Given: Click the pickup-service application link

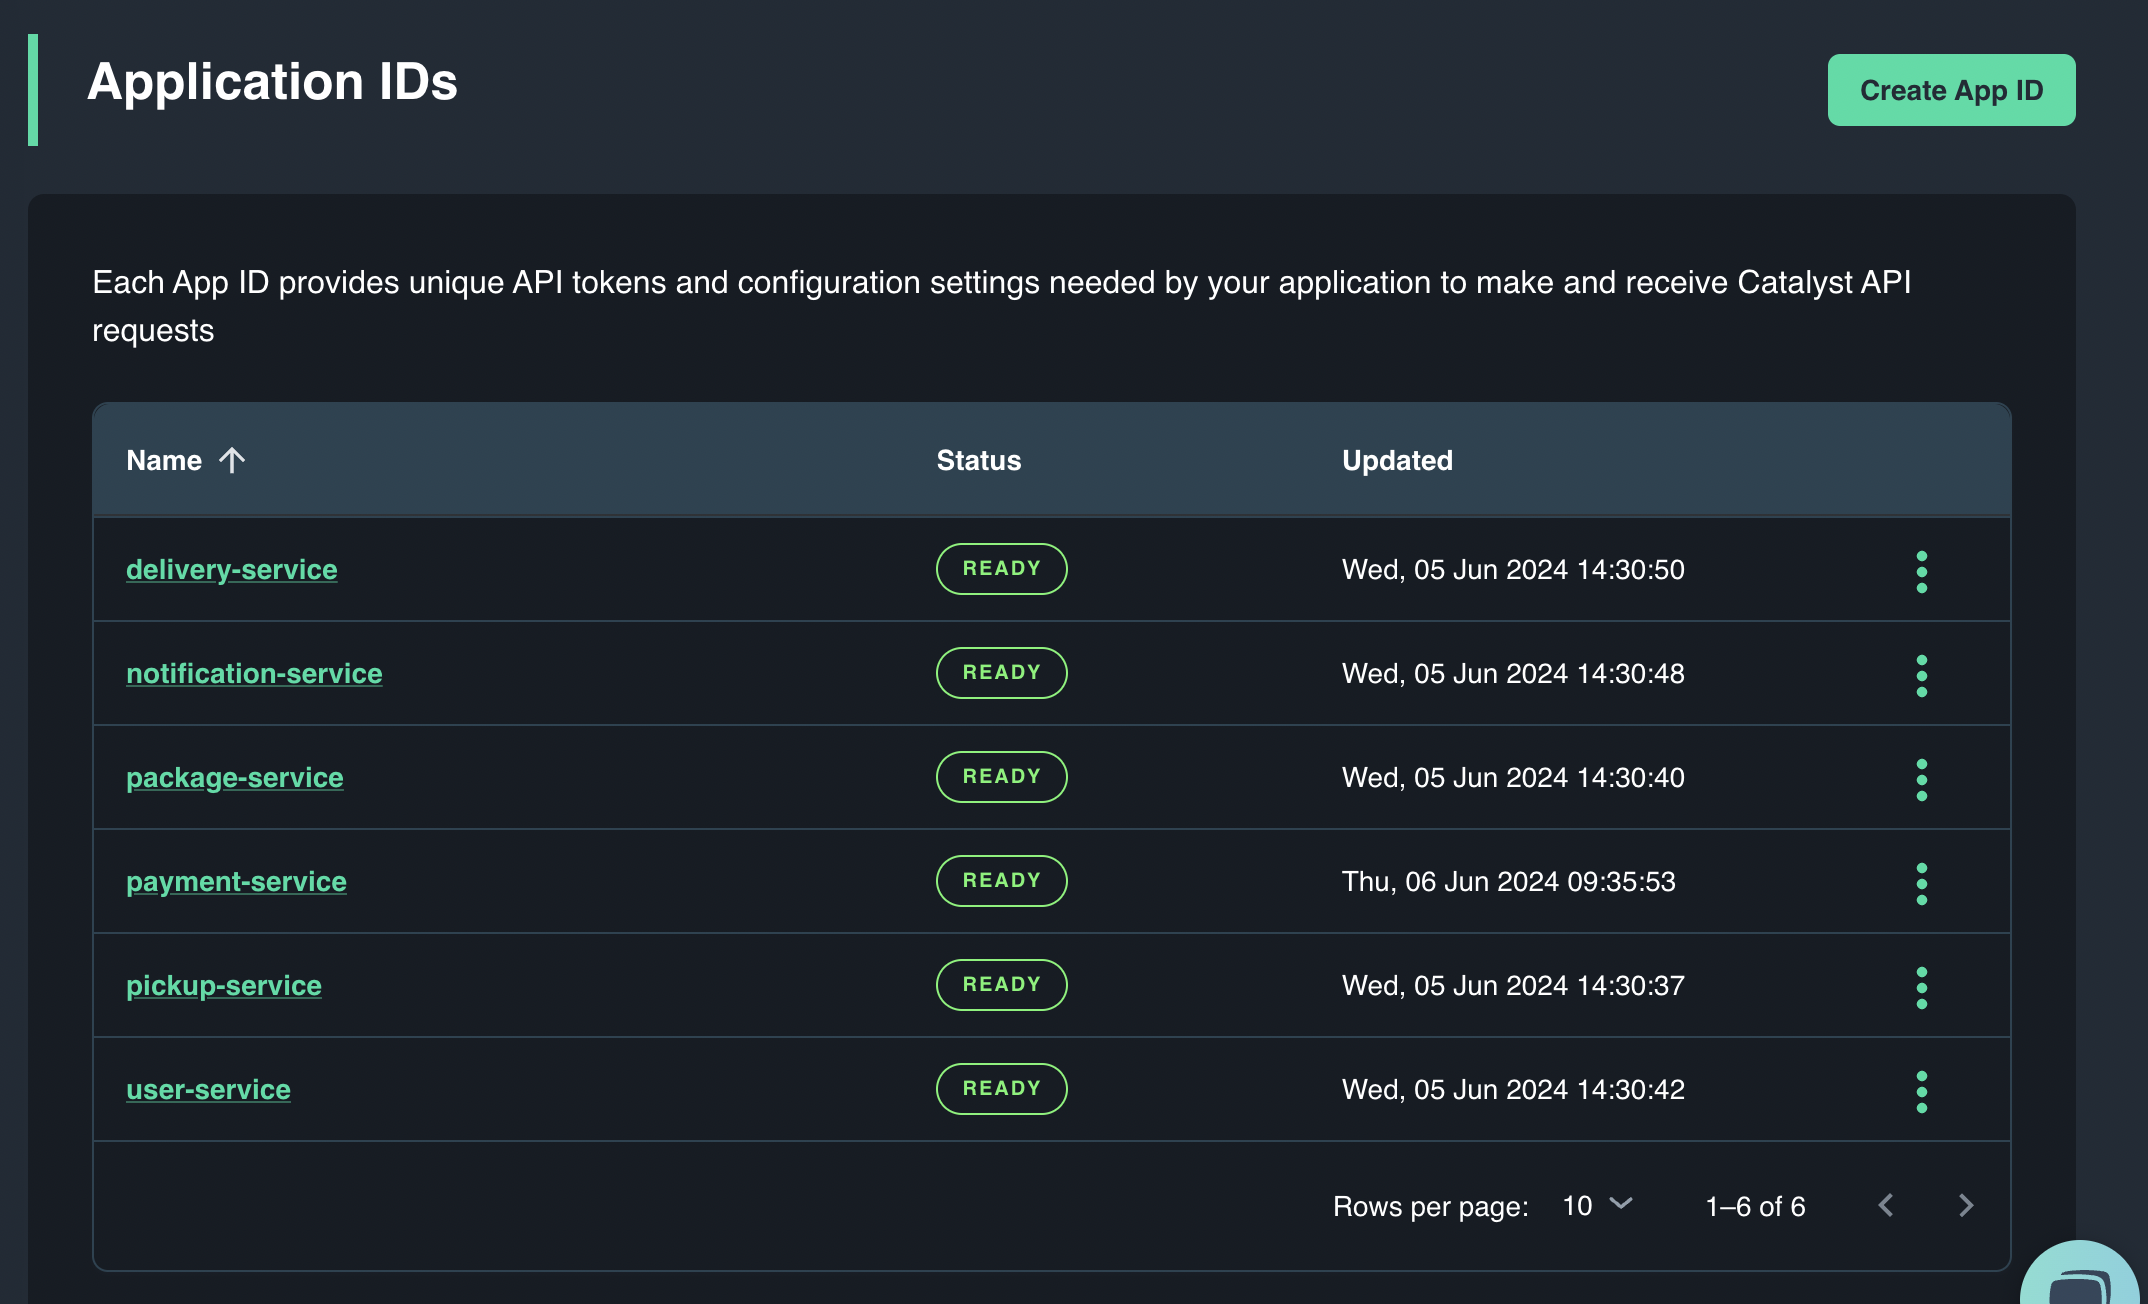Looking at the screenshot, I should click(222, 985).
